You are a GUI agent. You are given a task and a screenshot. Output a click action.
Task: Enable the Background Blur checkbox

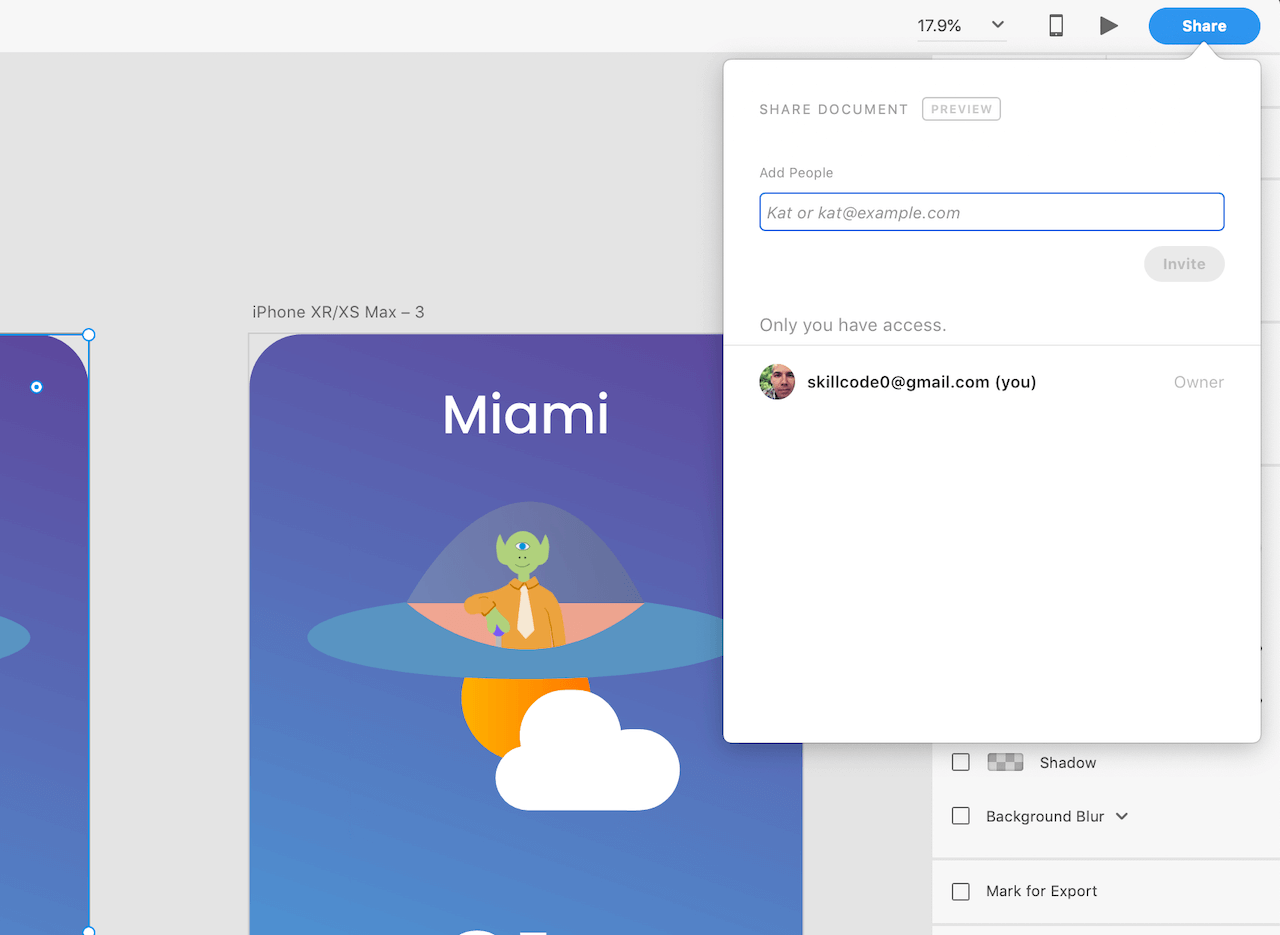coord(960,816)
